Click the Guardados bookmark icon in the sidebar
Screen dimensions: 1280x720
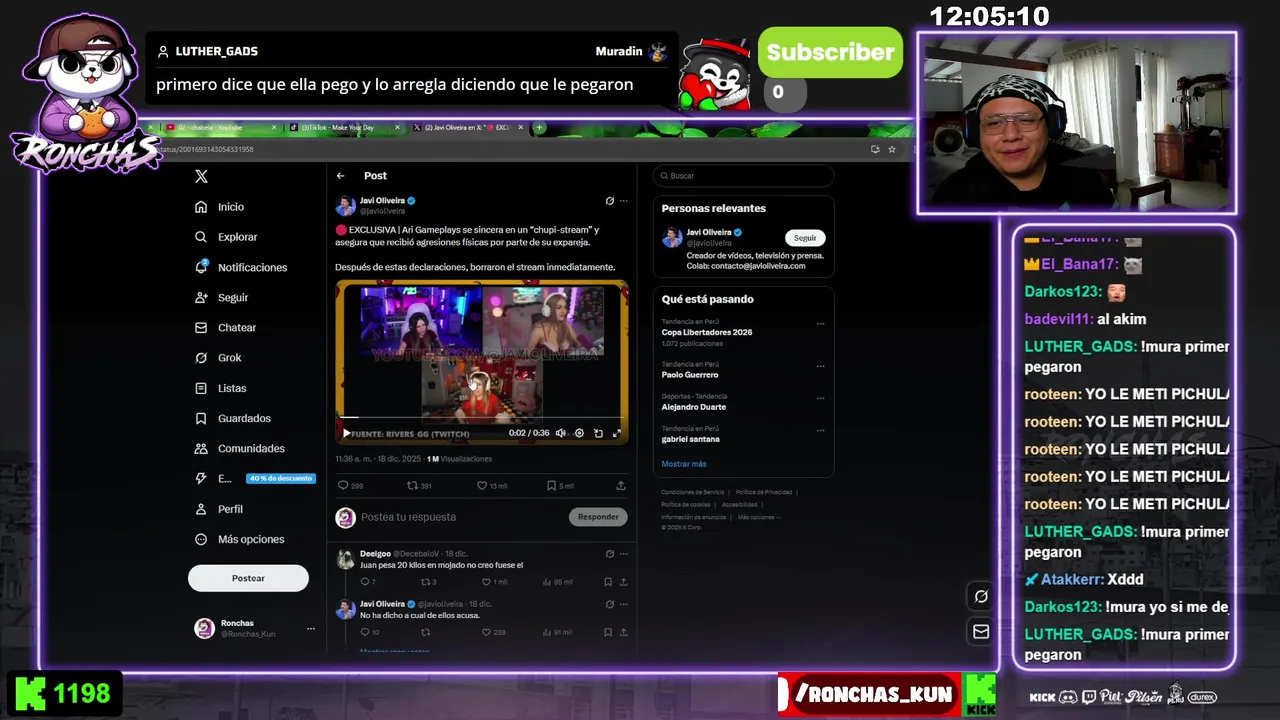click(x=201, y=418)
